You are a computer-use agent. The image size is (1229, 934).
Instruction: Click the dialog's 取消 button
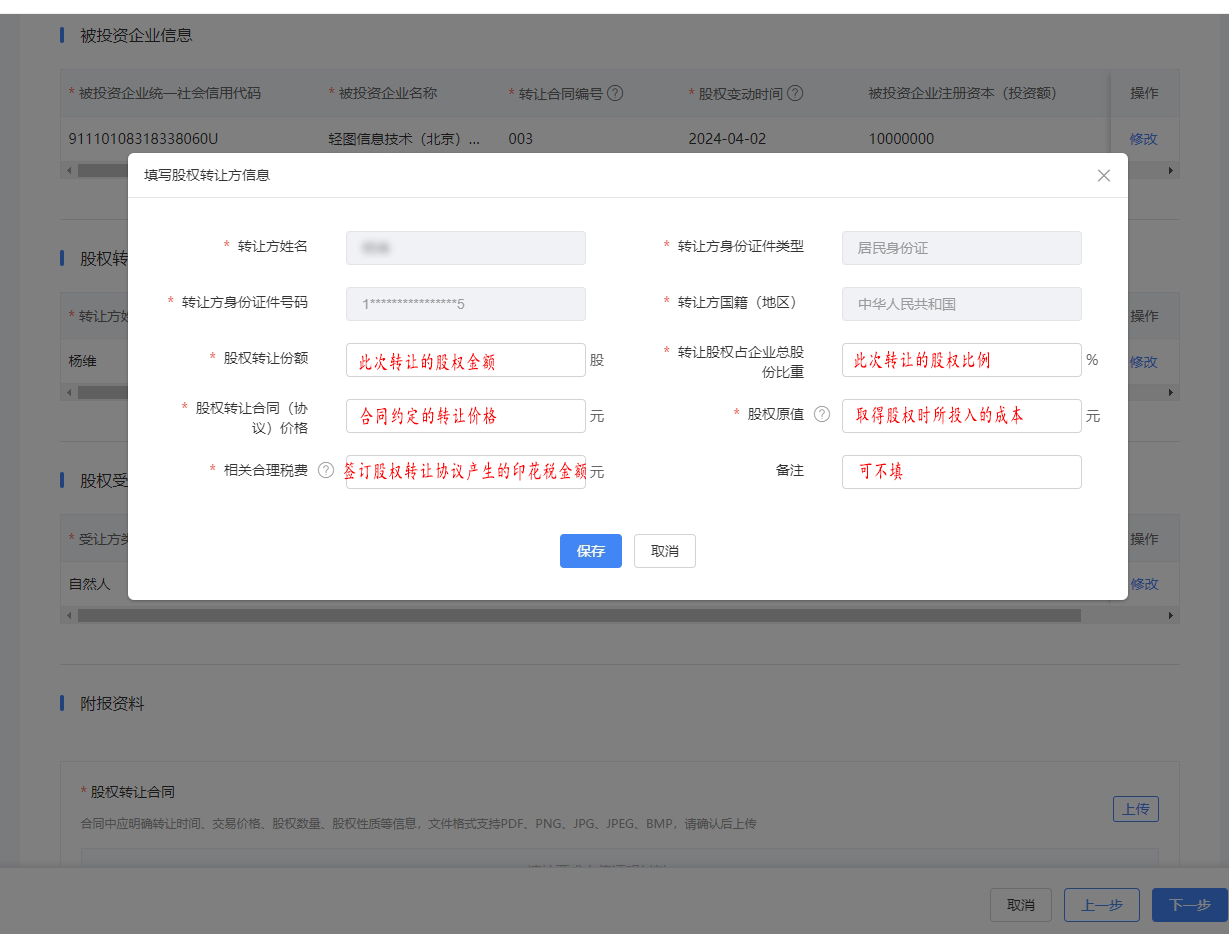point(665,551)
